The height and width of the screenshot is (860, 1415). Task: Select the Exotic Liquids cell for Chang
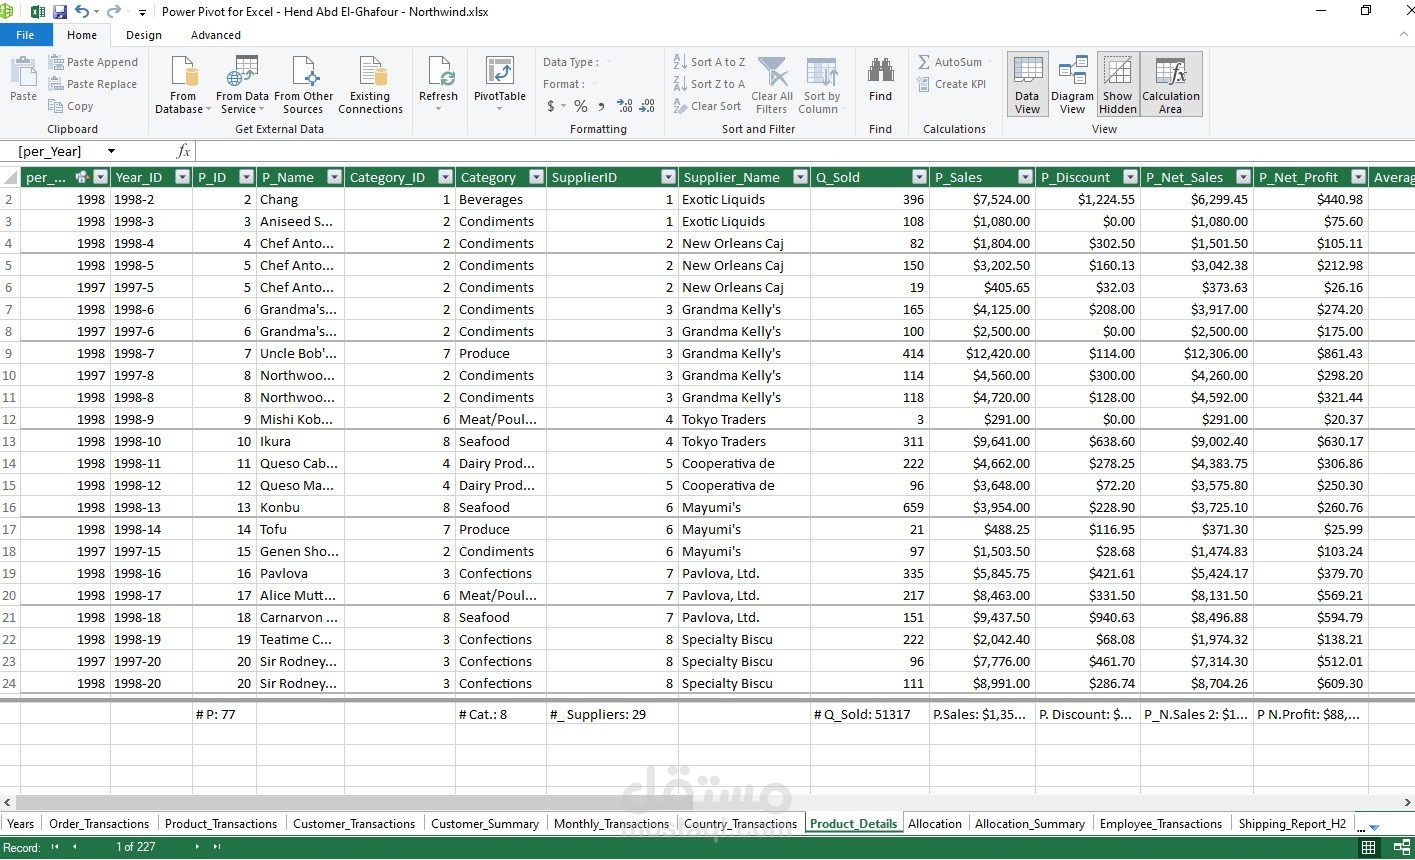(744, 200)
